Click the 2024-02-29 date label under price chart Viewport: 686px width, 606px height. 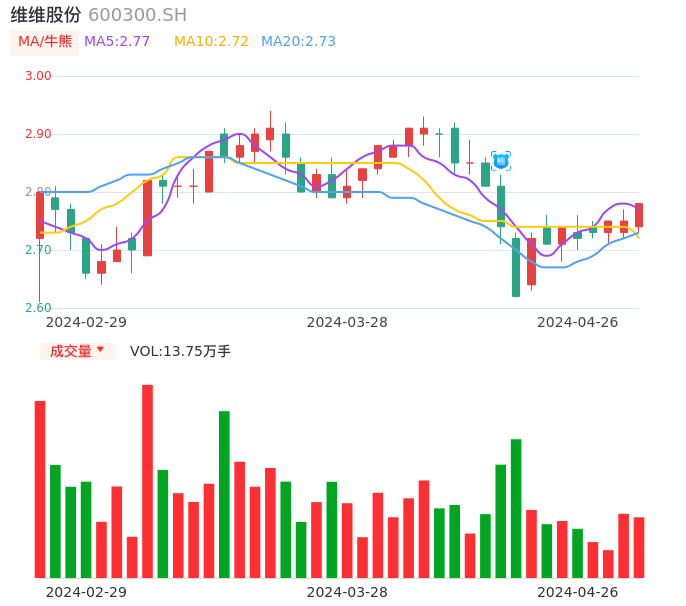click(x=86, y=322)
